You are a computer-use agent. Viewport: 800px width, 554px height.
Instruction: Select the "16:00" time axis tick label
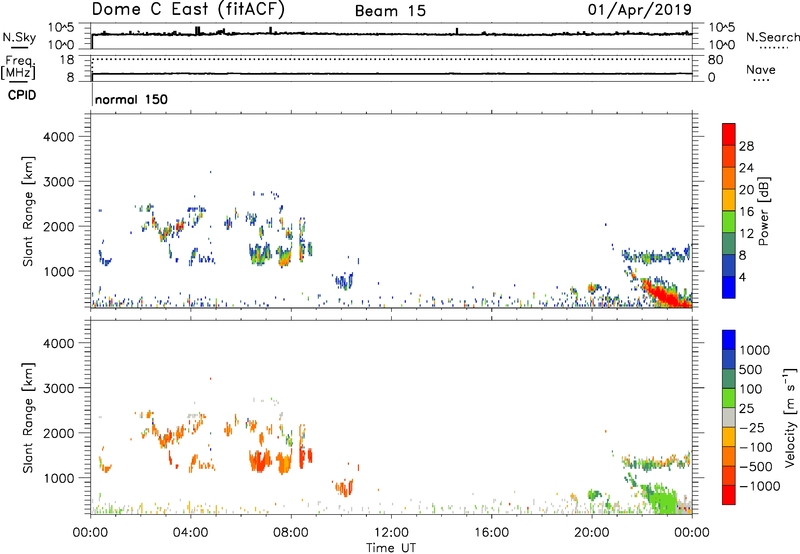pyautogui.click(x=491, y=533)
